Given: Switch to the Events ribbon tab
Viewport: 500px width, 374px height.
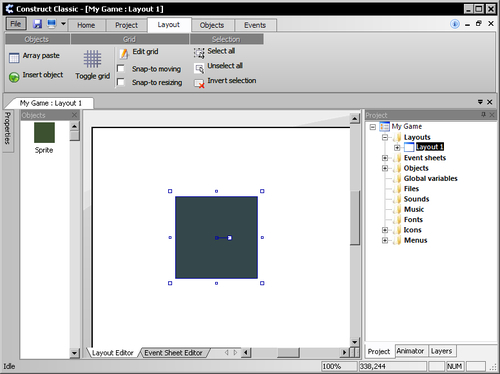Looking at the screenshot, I should point(255,25).
